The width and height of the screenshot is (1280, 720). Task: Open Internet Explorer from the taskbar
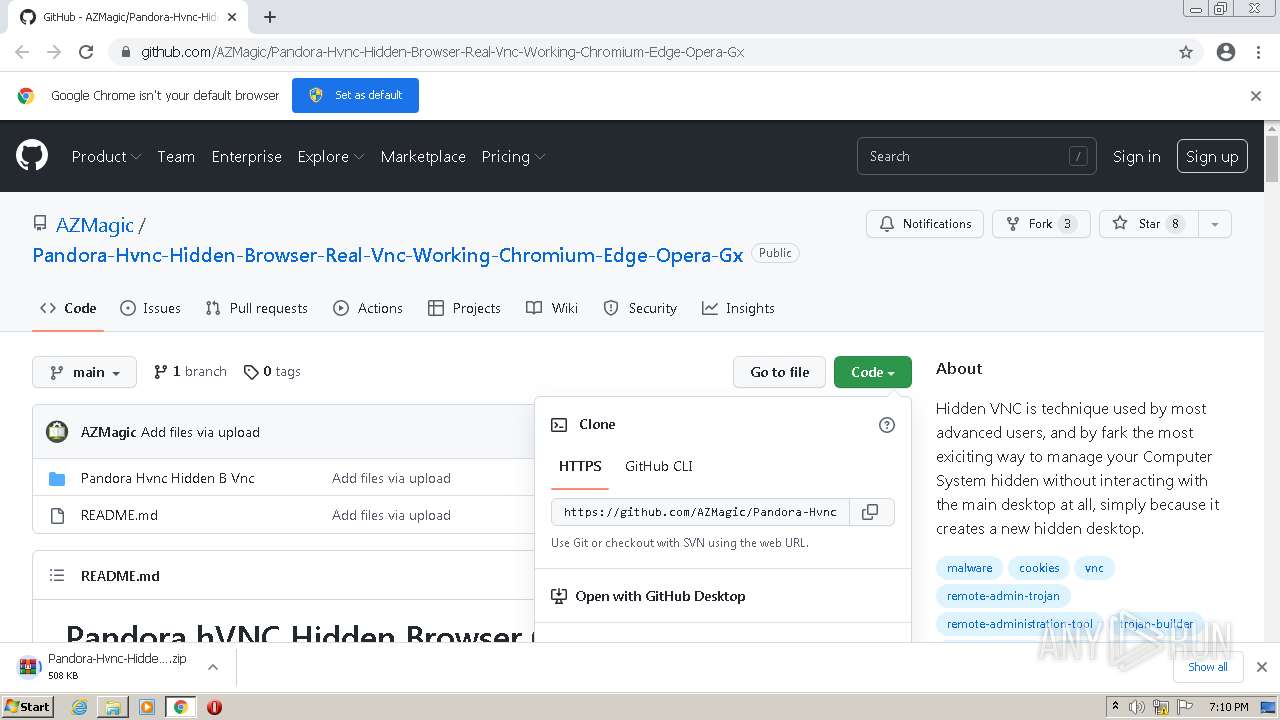pos(79,707)
